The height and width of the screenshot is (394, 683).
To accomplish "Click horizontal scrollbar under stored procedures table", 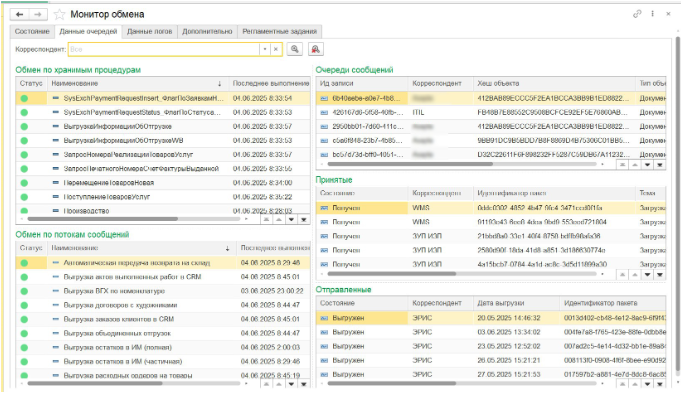I will click(x=102, y=219).
